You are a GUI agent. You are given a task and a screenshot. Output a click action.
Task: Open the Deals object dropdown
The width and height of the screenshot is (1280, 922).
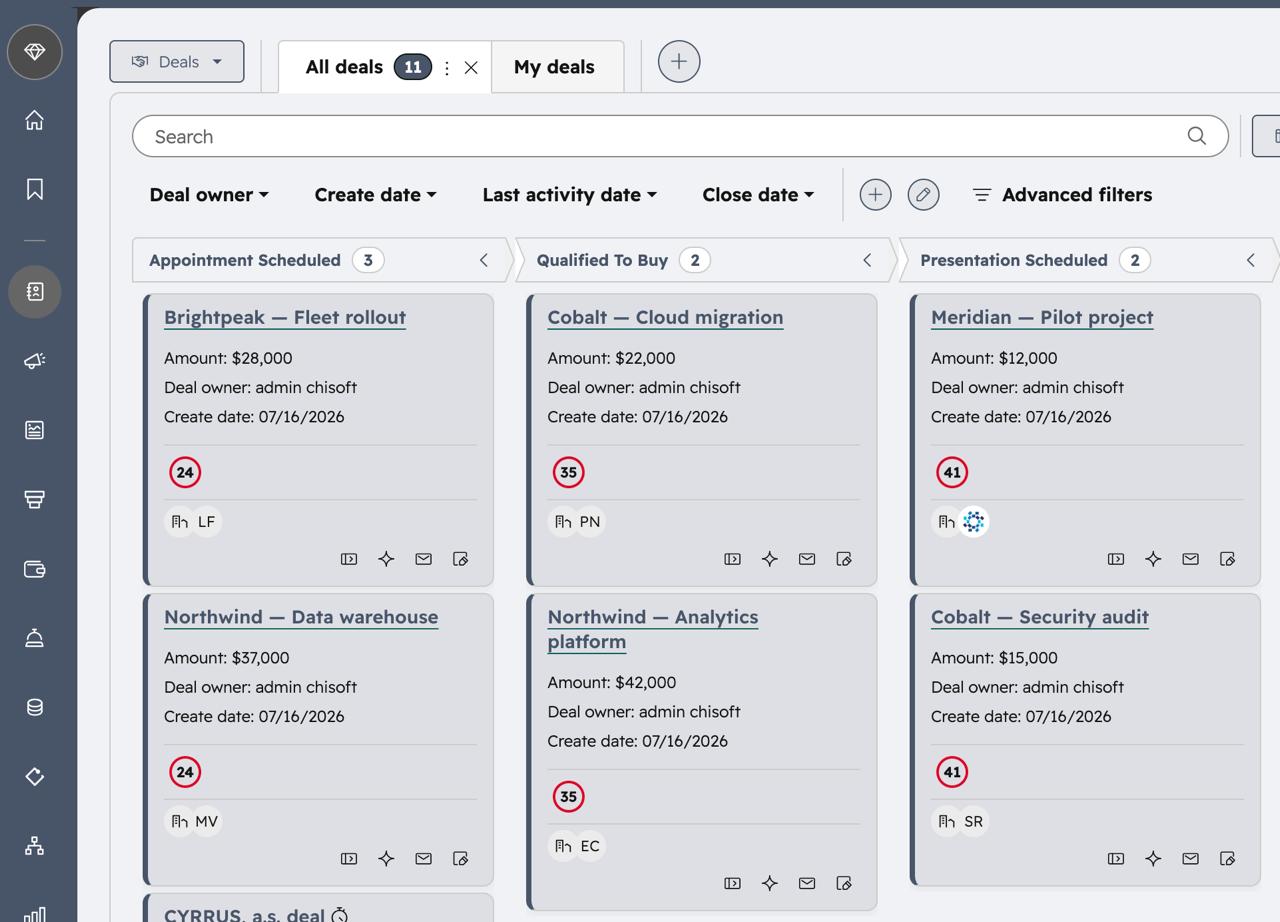coord(177,62)
